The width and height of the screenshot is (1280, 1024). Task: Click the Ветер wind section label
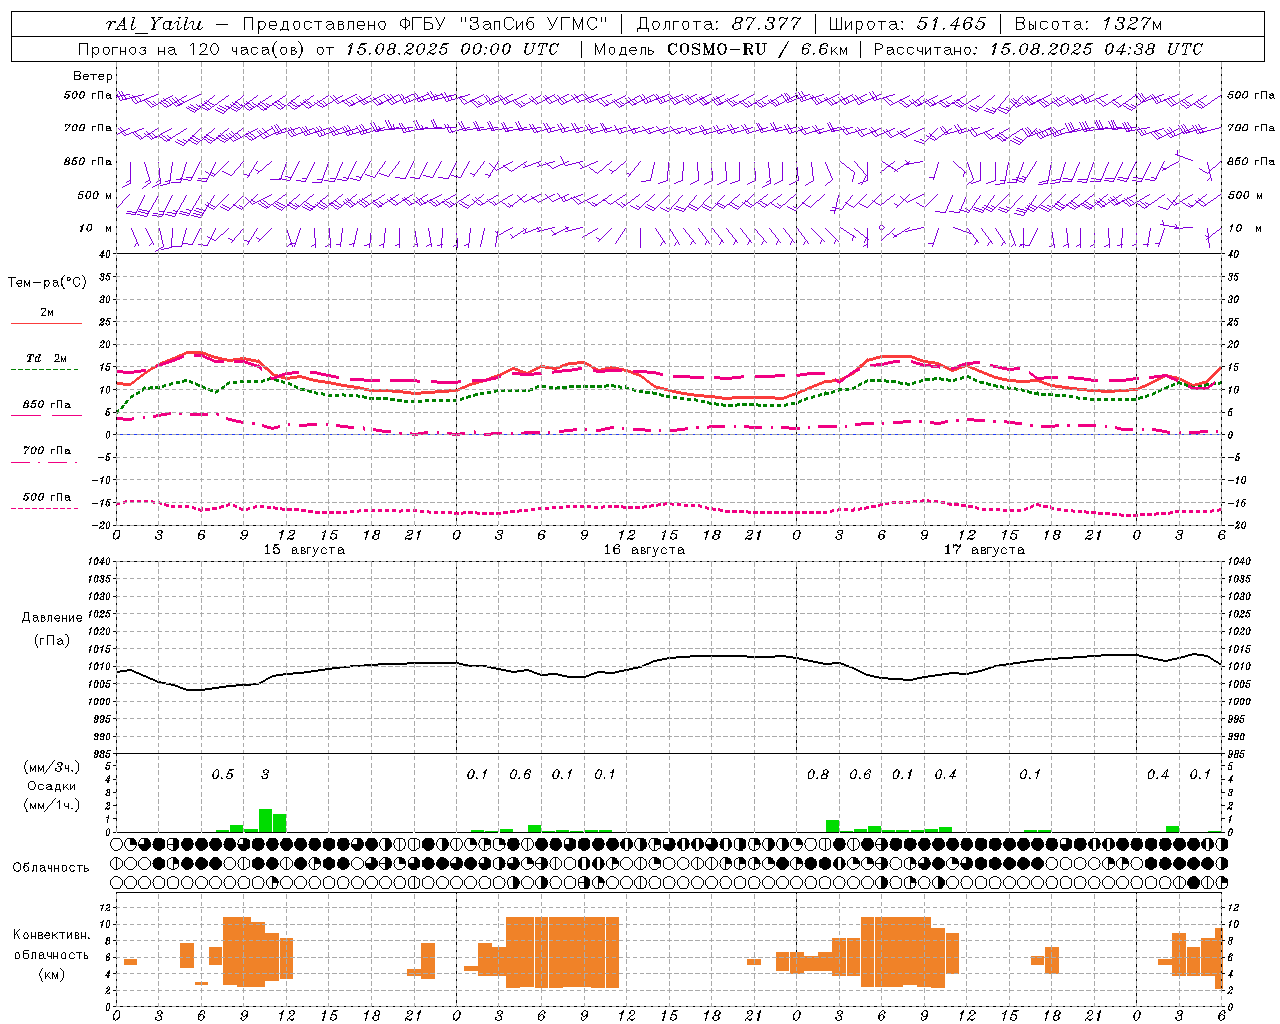point(93,76)
